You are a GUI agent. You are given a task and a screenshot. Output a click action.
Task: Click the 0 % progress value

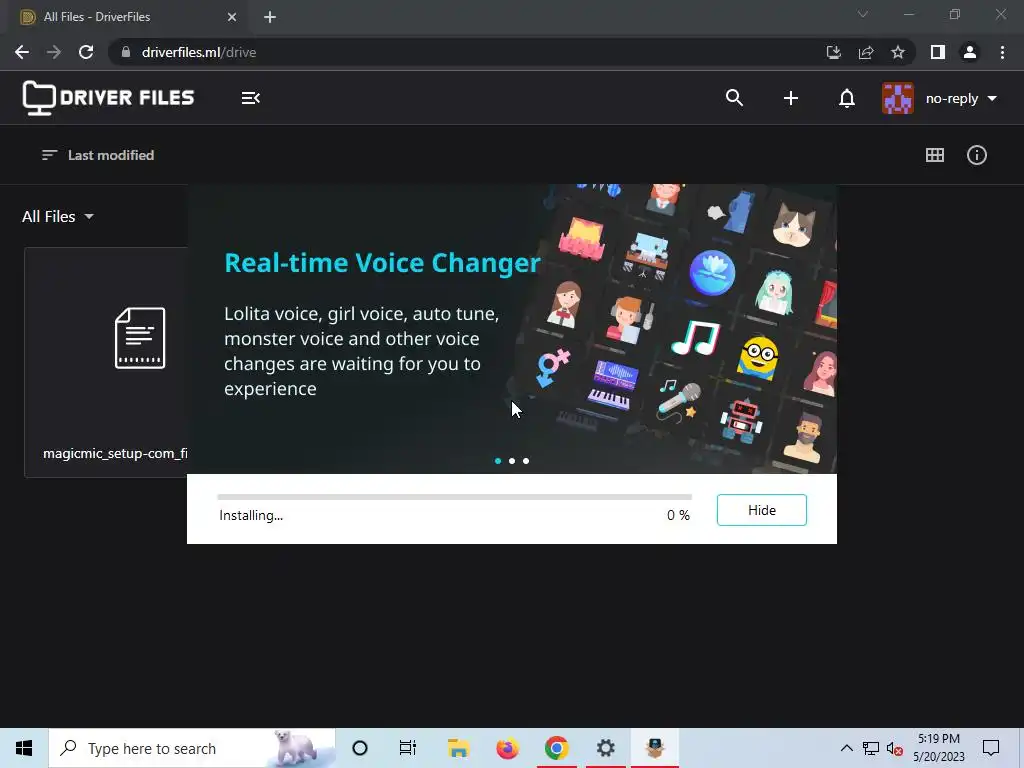click(678, 515)
